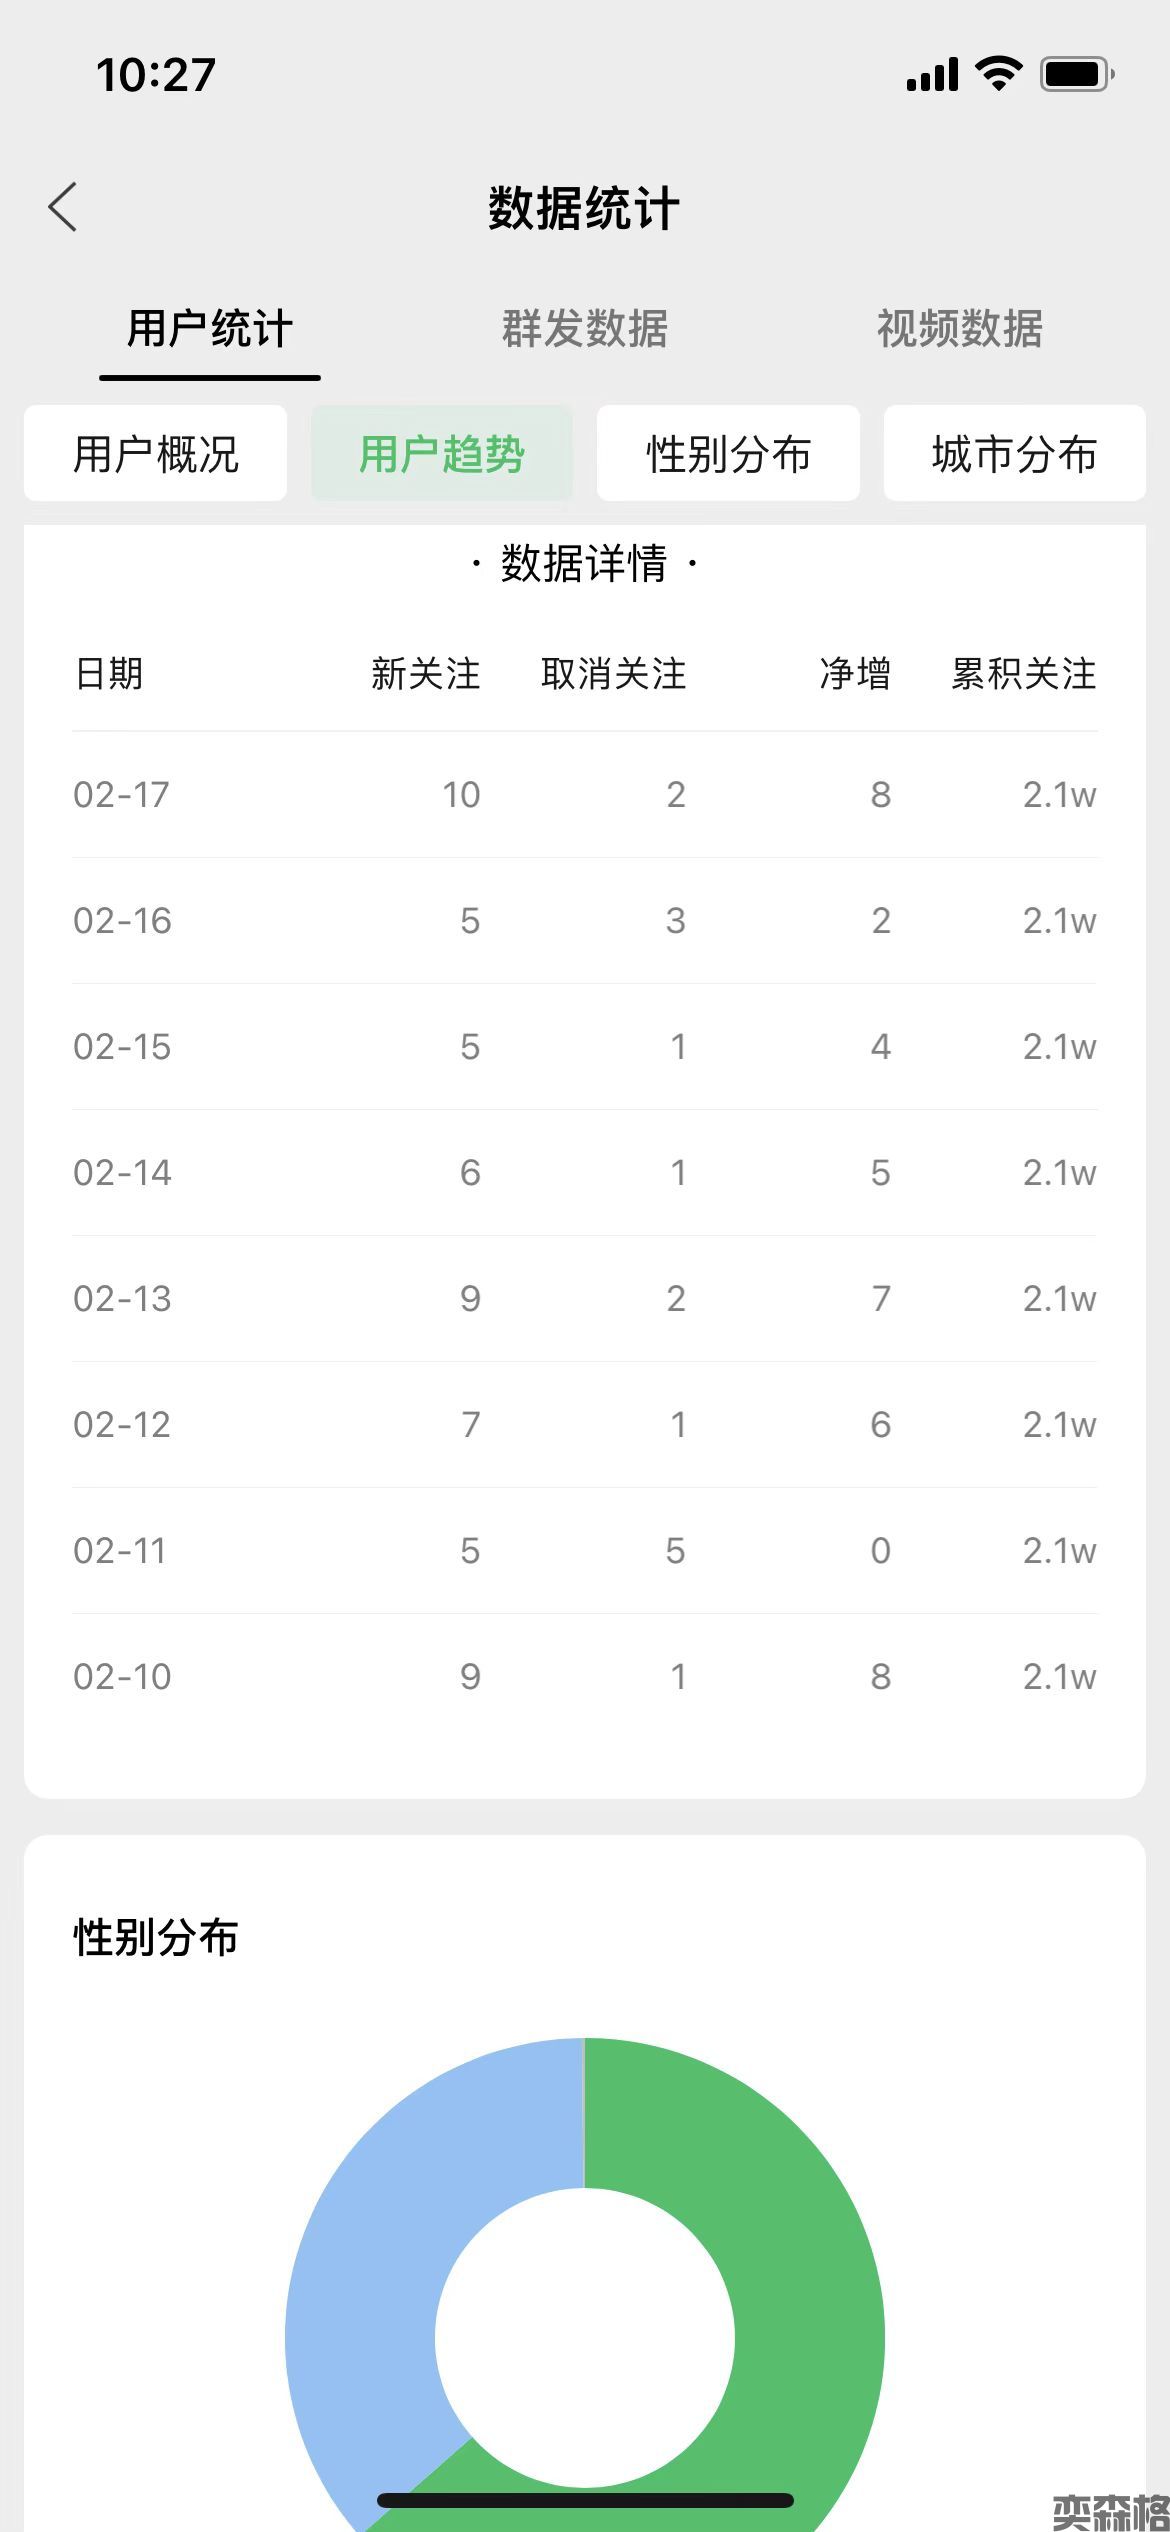
Task: Tap the back arrow icon
Action: [63, 208]
